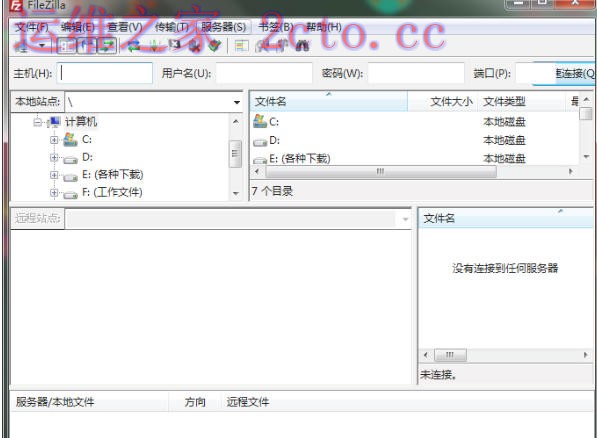Click the reconnect to last server icon
Viewport: 597px width, 438px height.
(x=214, y=46)
